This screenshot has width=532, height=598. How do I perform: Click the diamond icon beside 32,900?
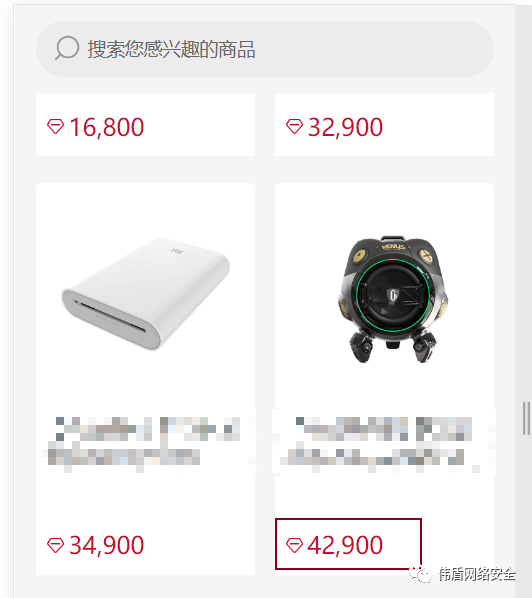pyautogui.click(x=294, y=126)
